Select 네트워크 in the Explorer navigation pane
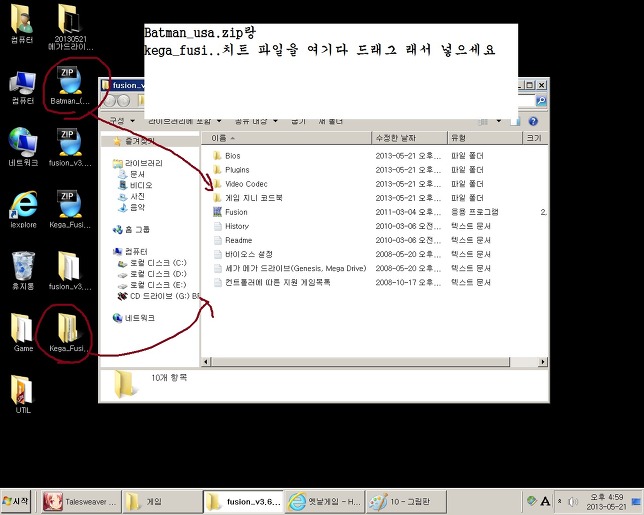The image size is (644, 515). (134, 318)
